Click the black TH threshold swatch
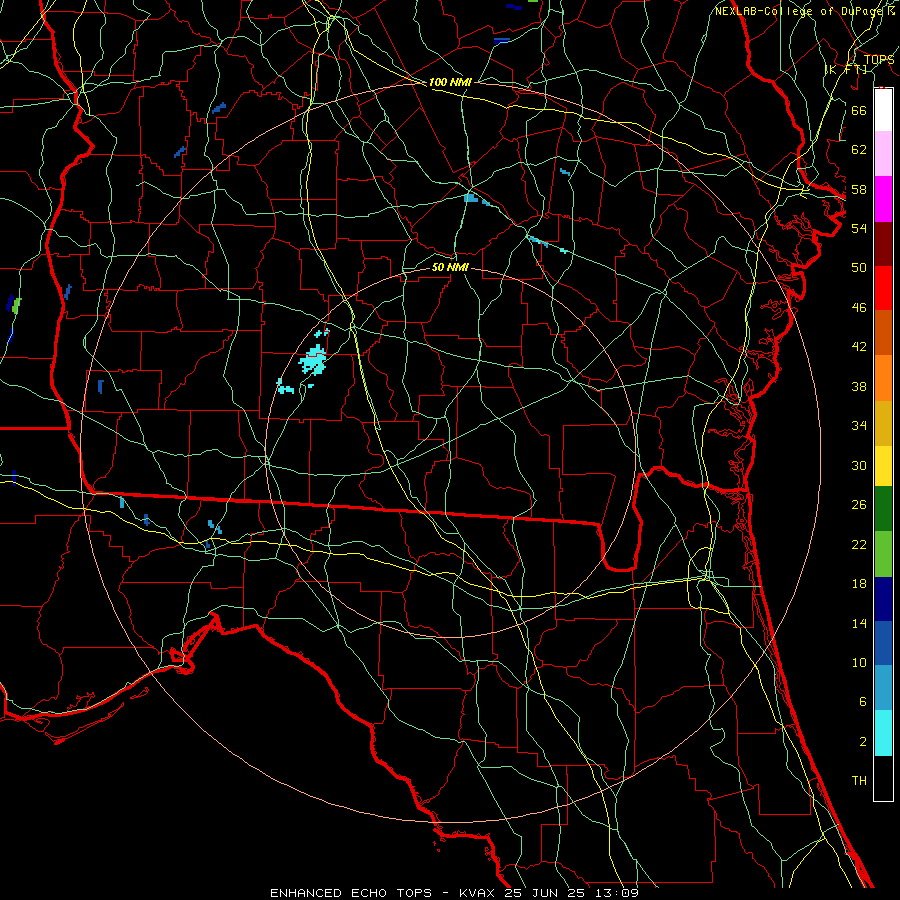Screen dimensions: 900x900 883,778
